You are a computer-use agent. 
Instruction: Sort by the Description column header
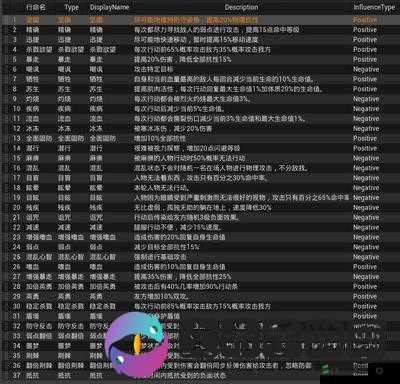[241, 7]
